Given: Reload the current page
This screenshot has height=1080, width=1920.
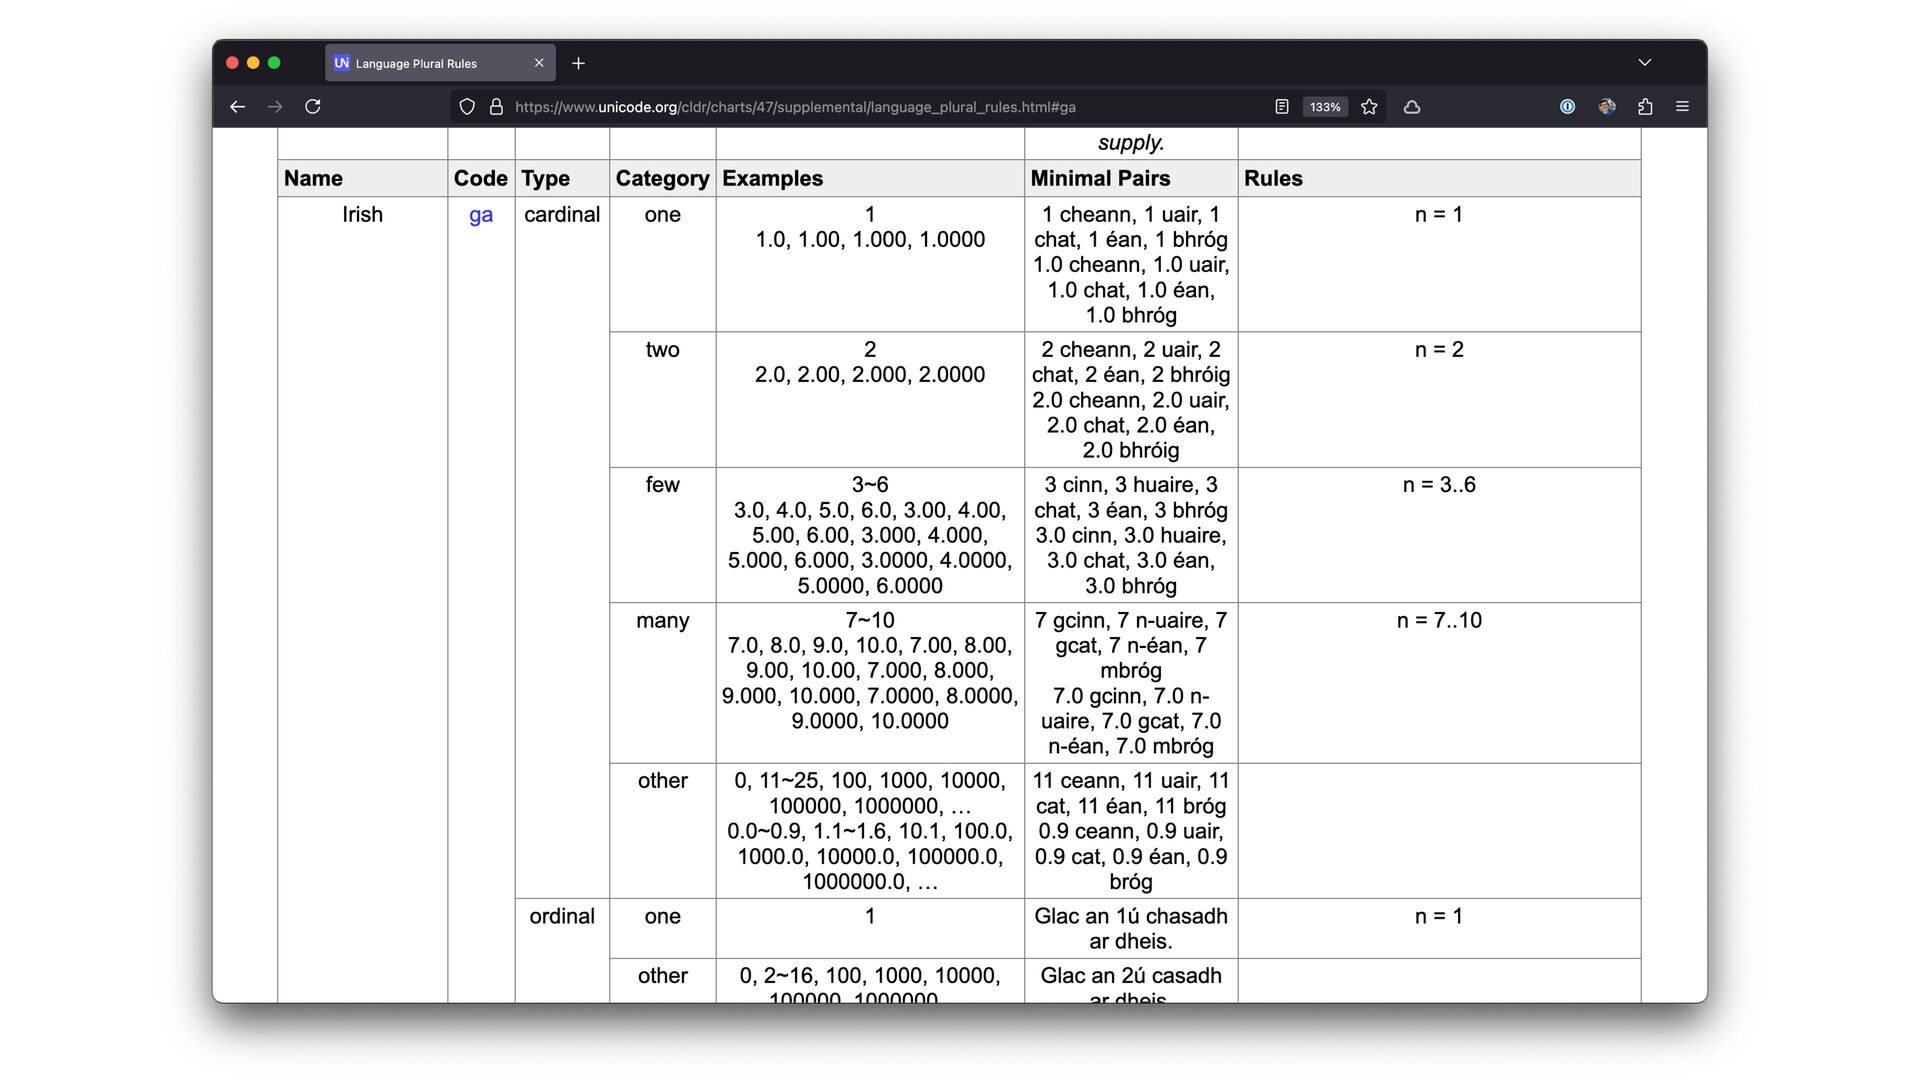Looking at the screenshot, I should (313, 107).
